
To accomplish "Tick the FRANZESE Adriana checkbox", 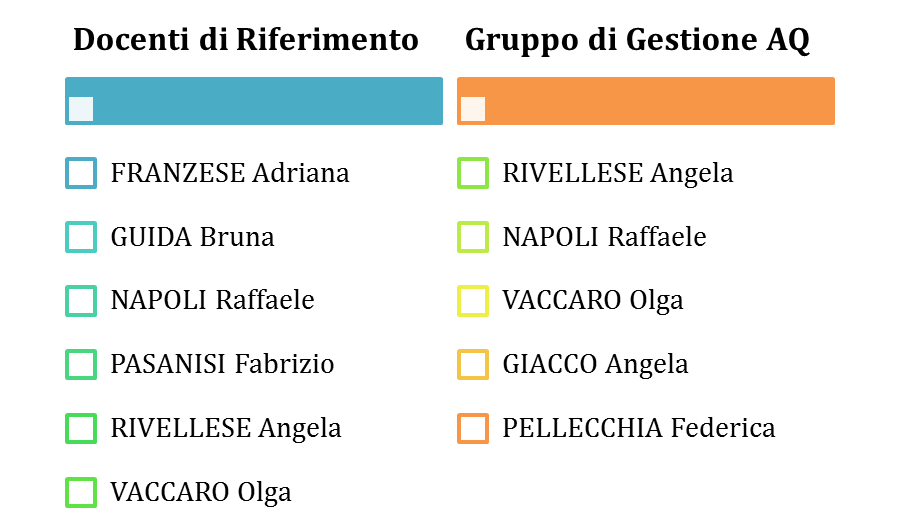I will [x=81, y=173].
